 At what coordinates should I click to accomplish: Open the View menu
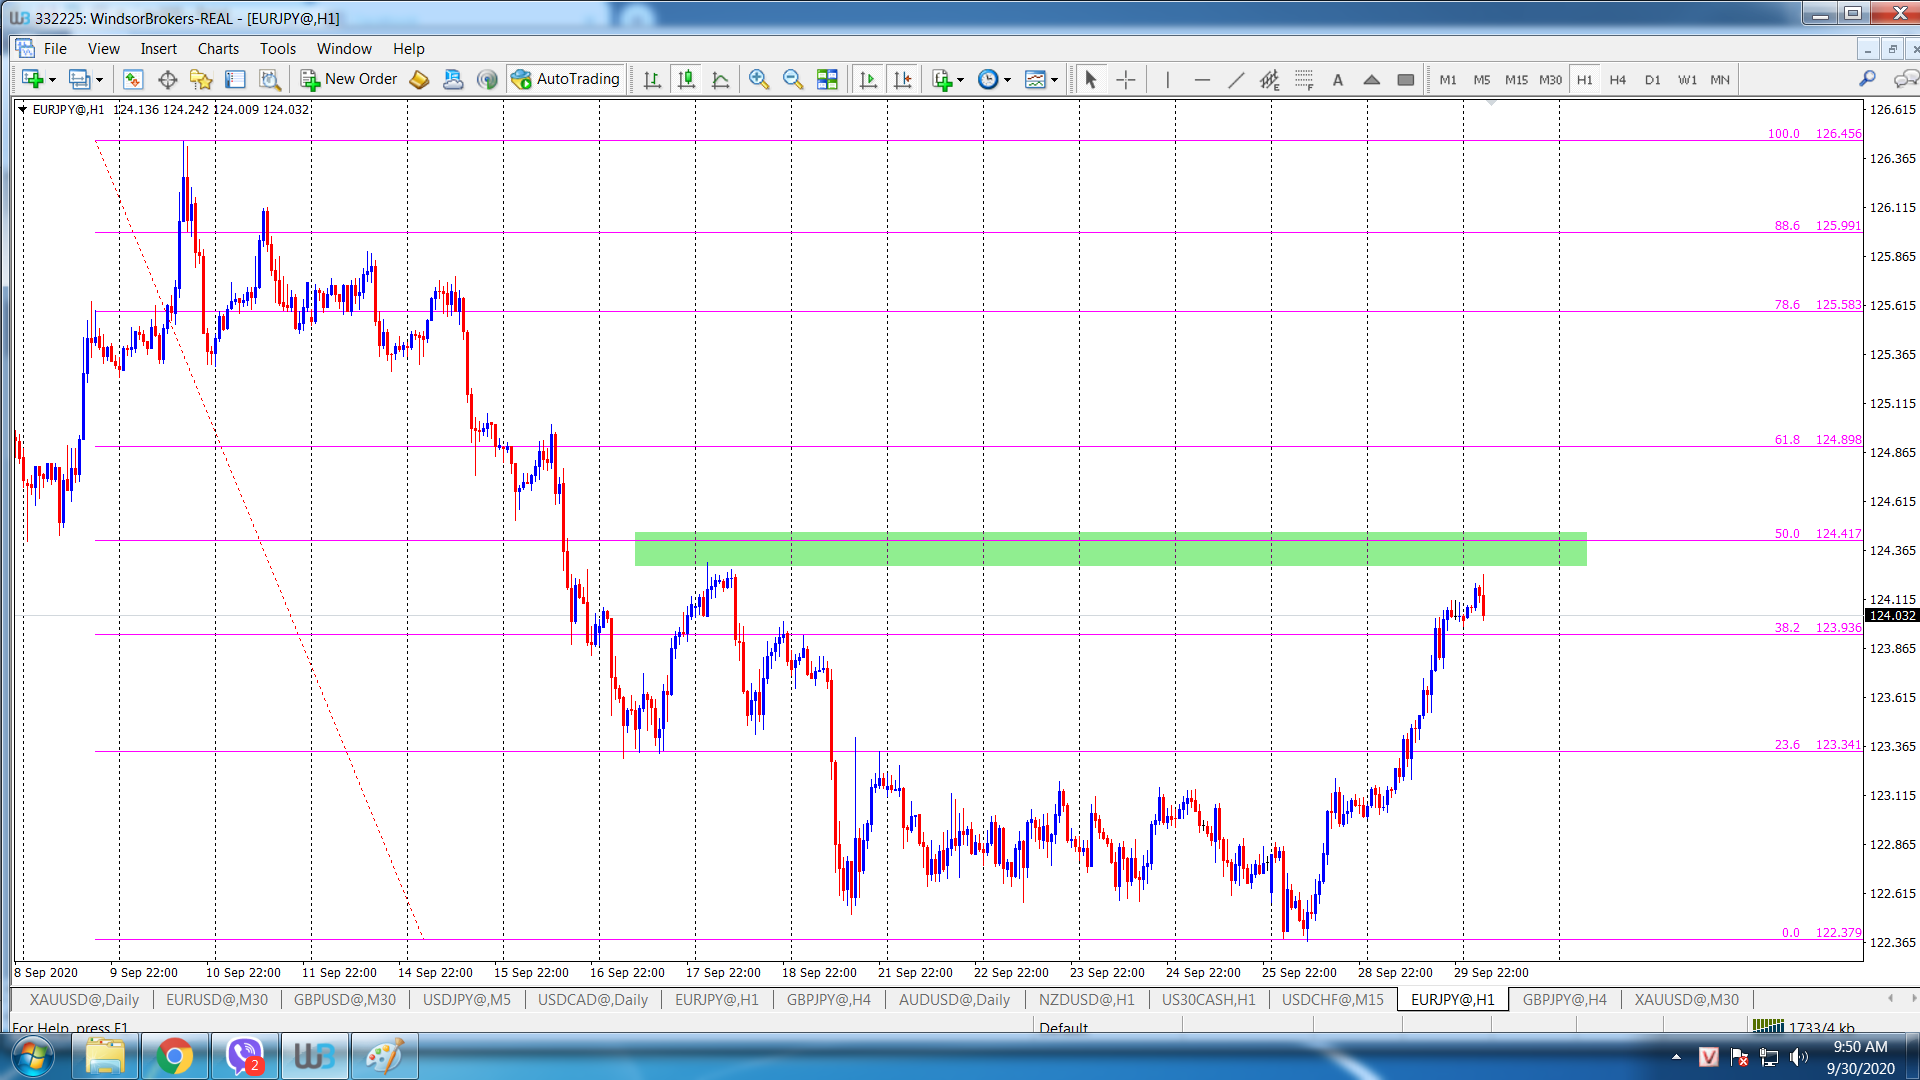103,48
